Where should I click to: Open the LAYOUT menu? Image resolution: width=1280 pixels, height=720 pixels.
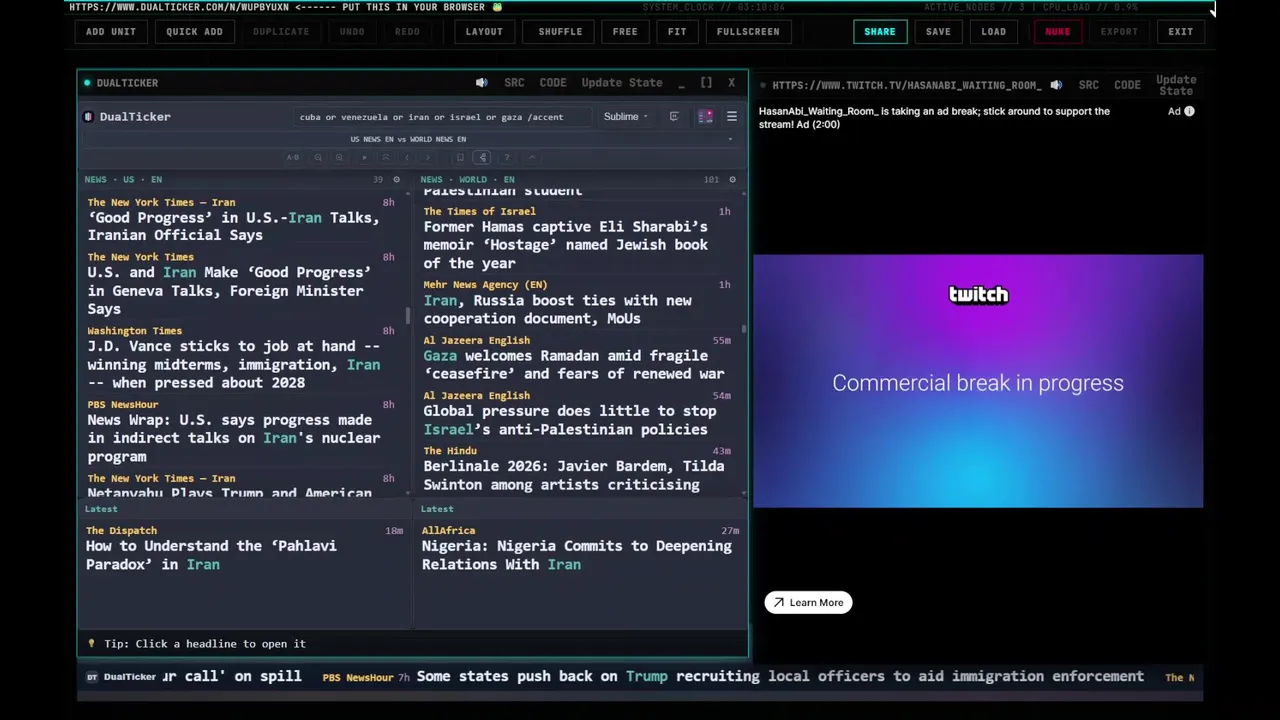point(484,31)
